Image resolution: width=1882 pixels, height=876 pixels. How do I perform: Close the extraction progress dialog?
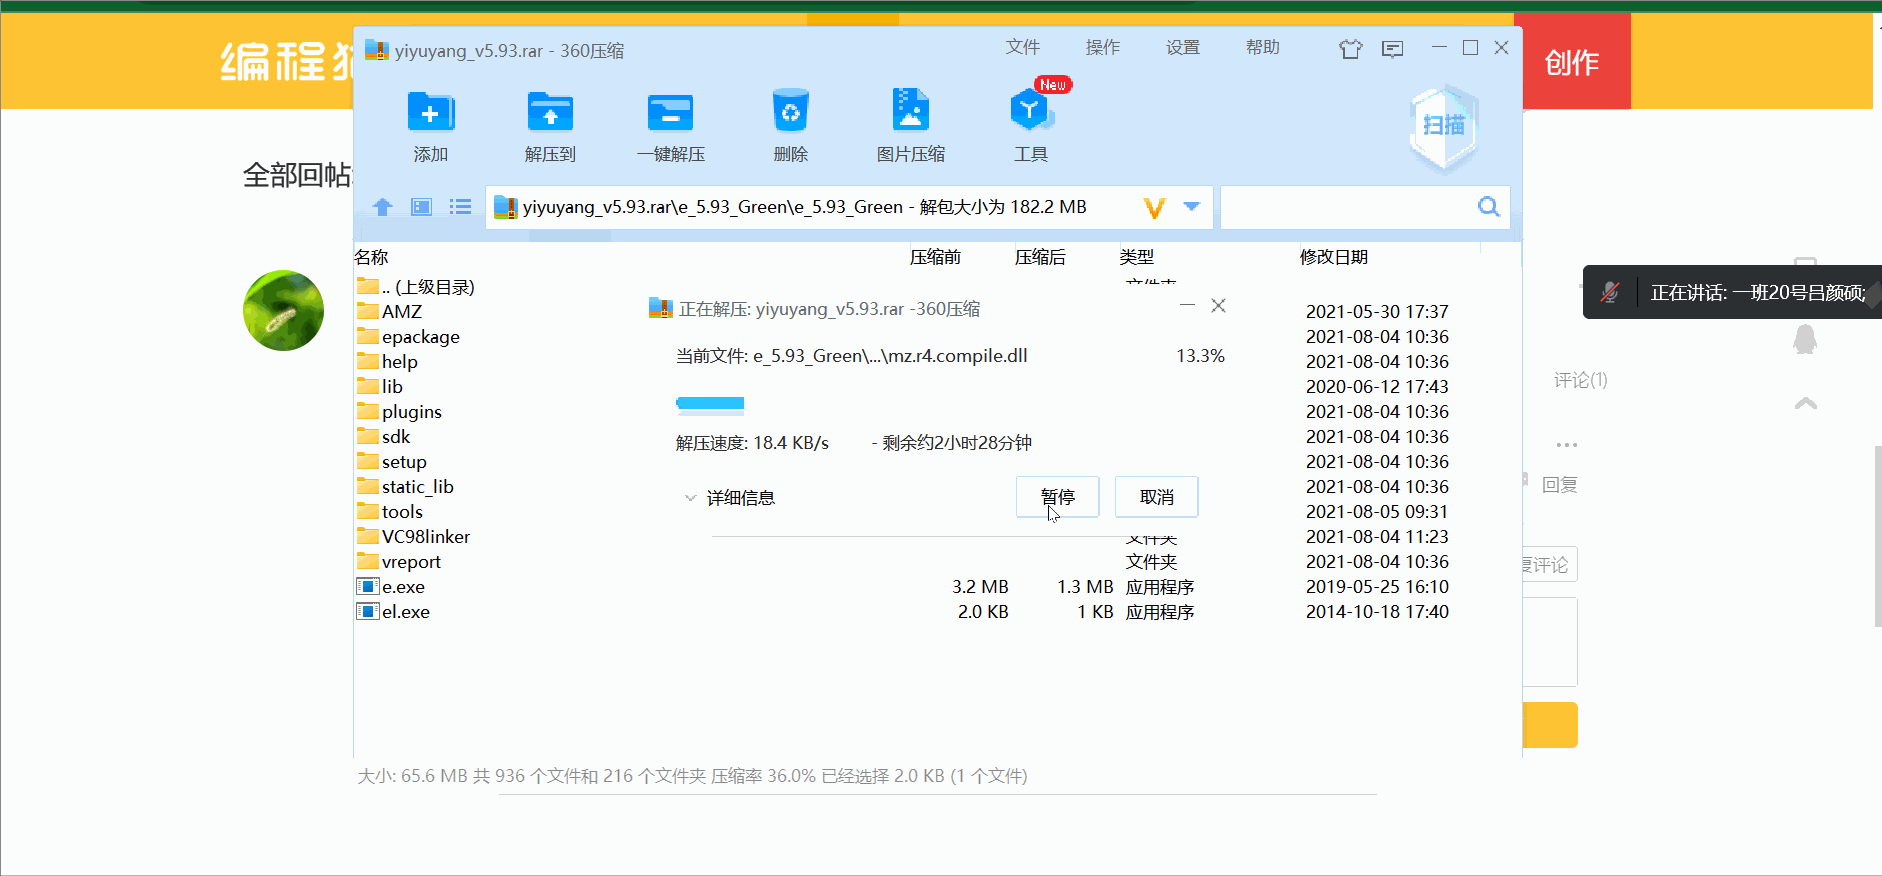pyautogui.click(x=1218, y=305)
